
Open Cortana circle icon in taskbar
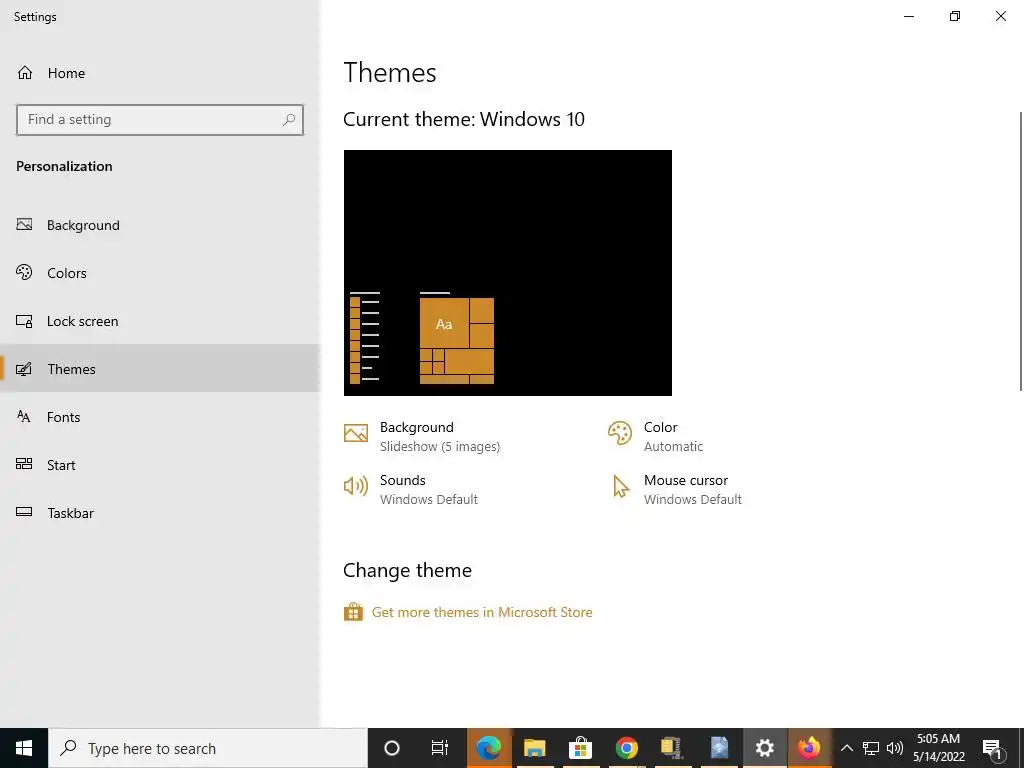click(392, 748)
